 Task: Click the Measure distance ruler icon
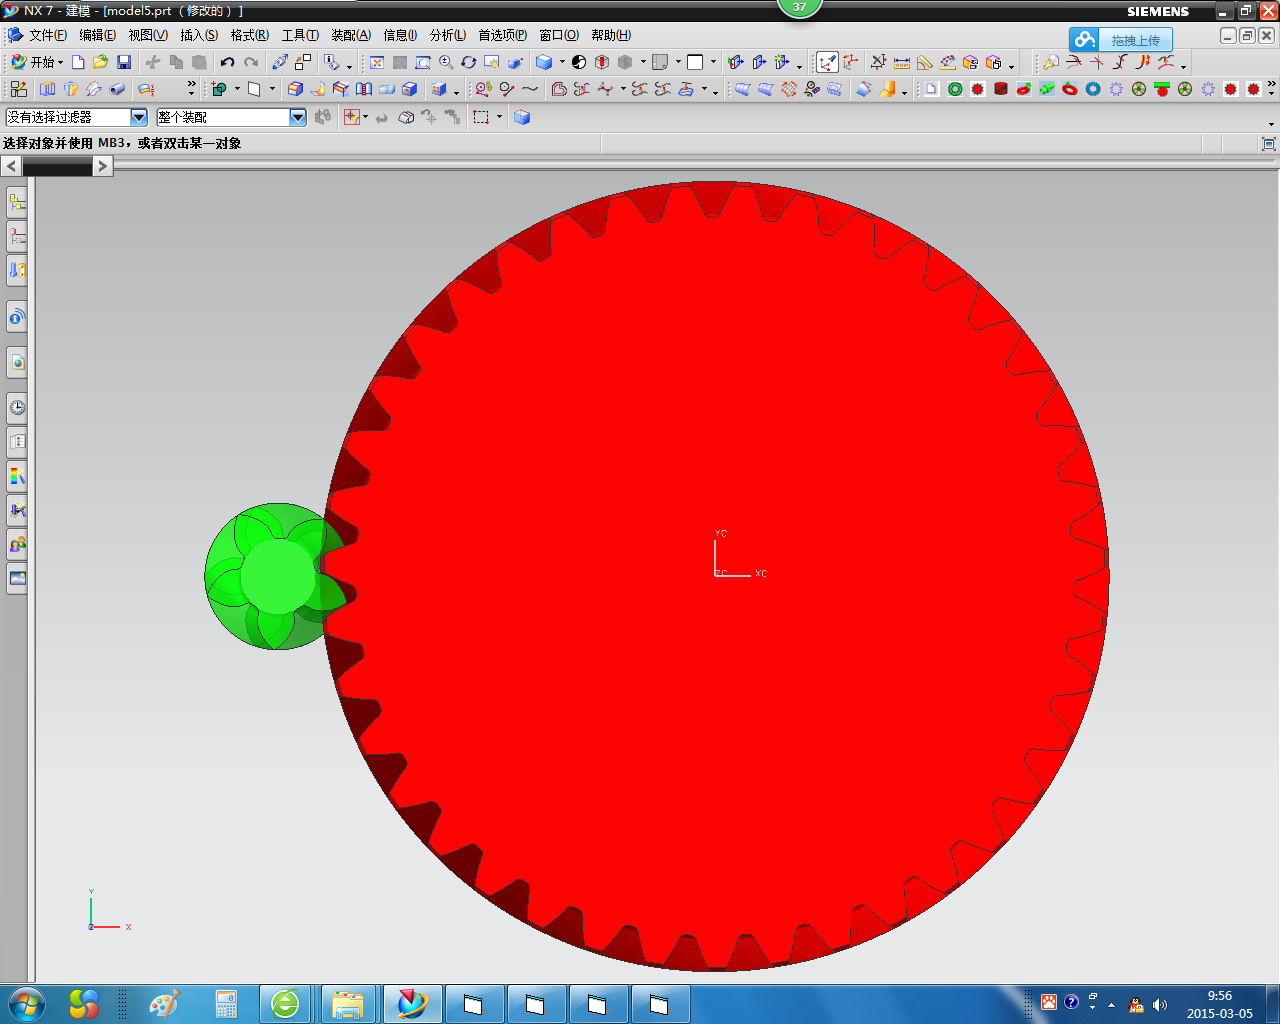[x=902, y=62]
